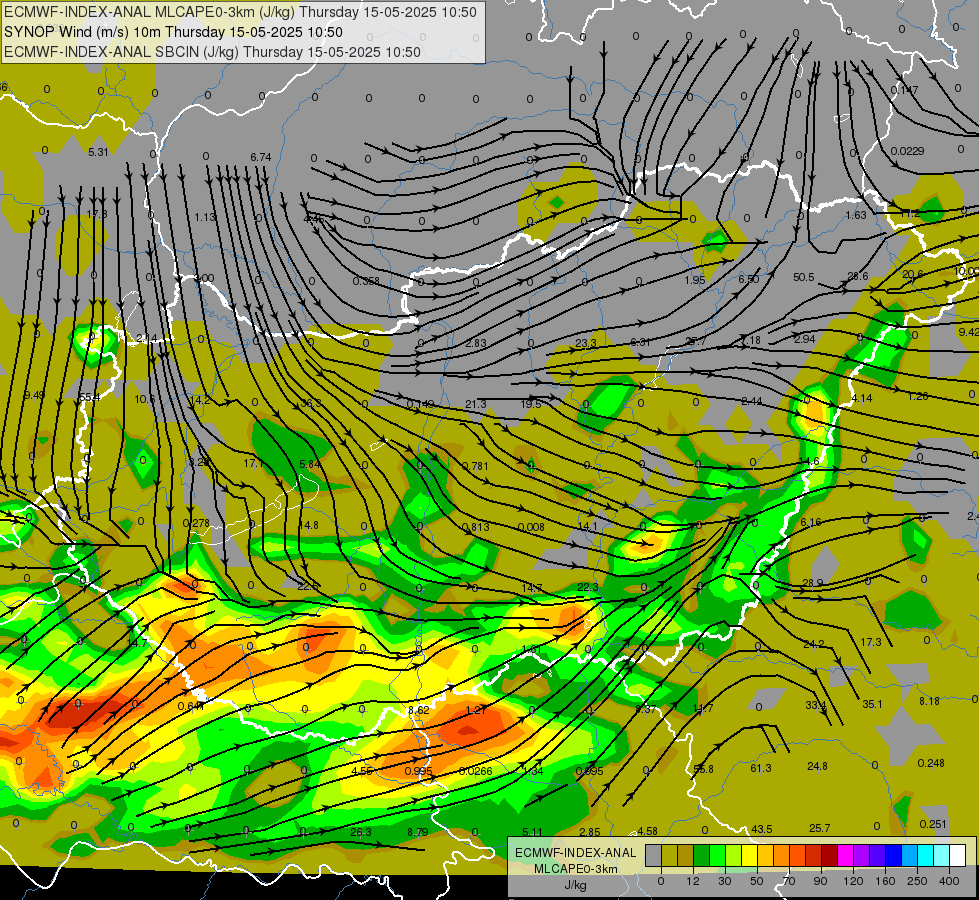The height and width of the screenshot is (900, 979).
Task: Click the map value 0.248
Action: (x=931, y=763)
